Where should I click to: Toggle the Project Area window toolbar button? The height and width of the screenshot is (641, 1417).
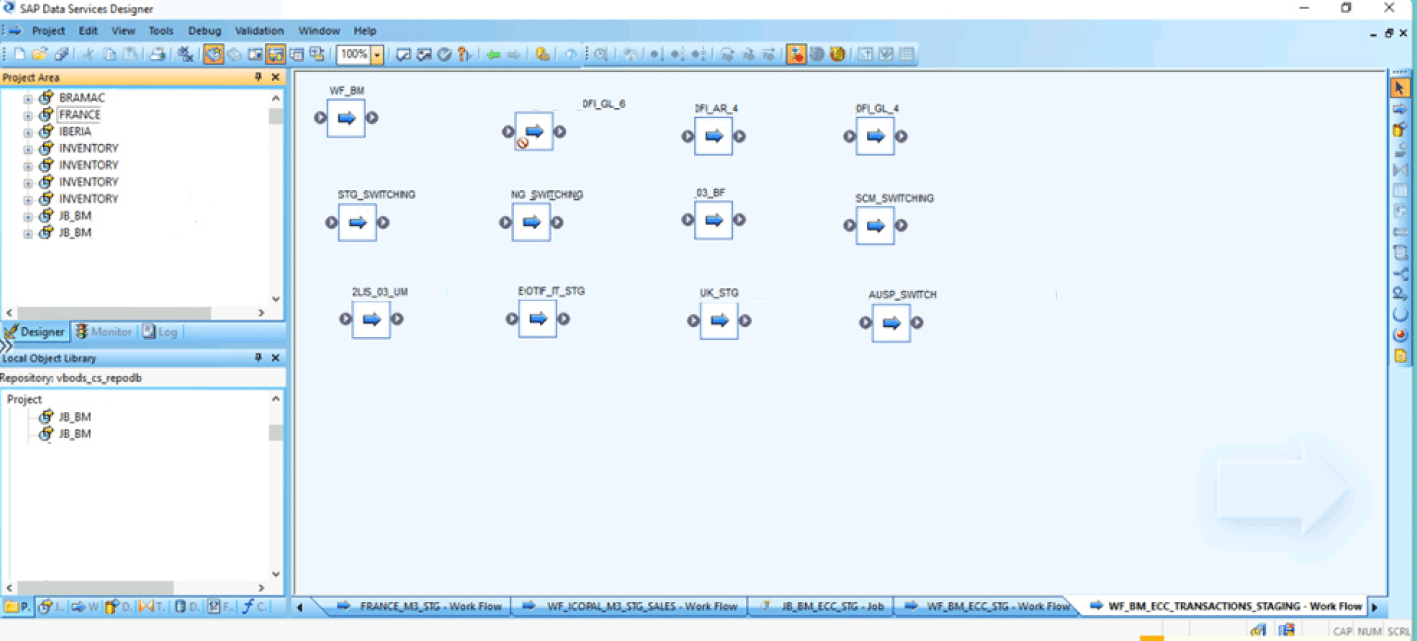(x=275, y=54)
